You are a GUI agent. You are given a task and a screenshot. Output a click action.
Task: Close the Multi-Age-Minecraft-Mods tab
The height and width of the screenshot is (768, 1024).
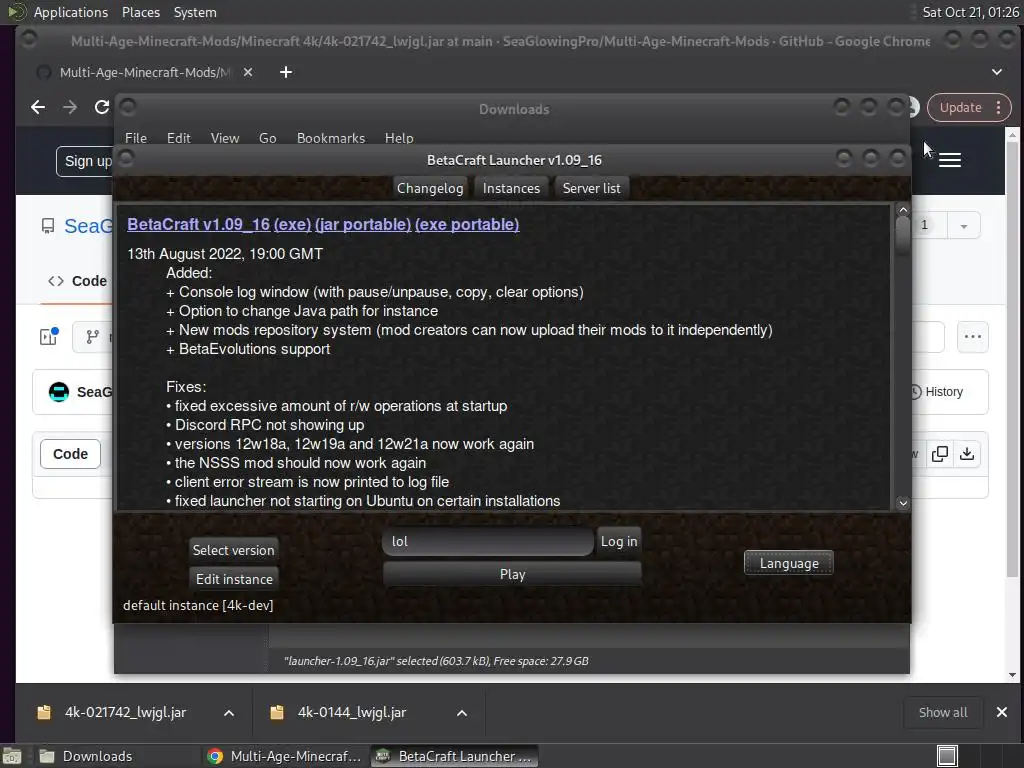(248, 72)
